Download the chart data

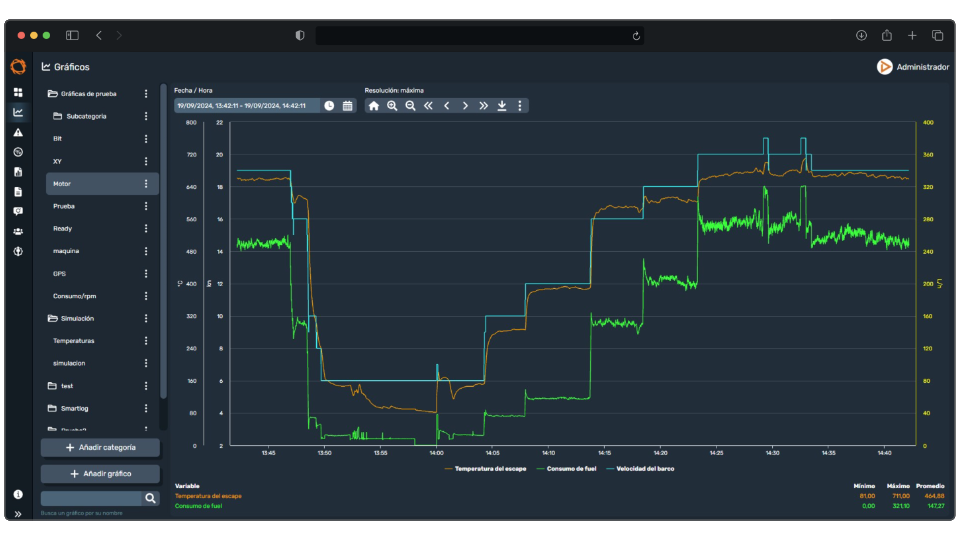tap(502, 106)
